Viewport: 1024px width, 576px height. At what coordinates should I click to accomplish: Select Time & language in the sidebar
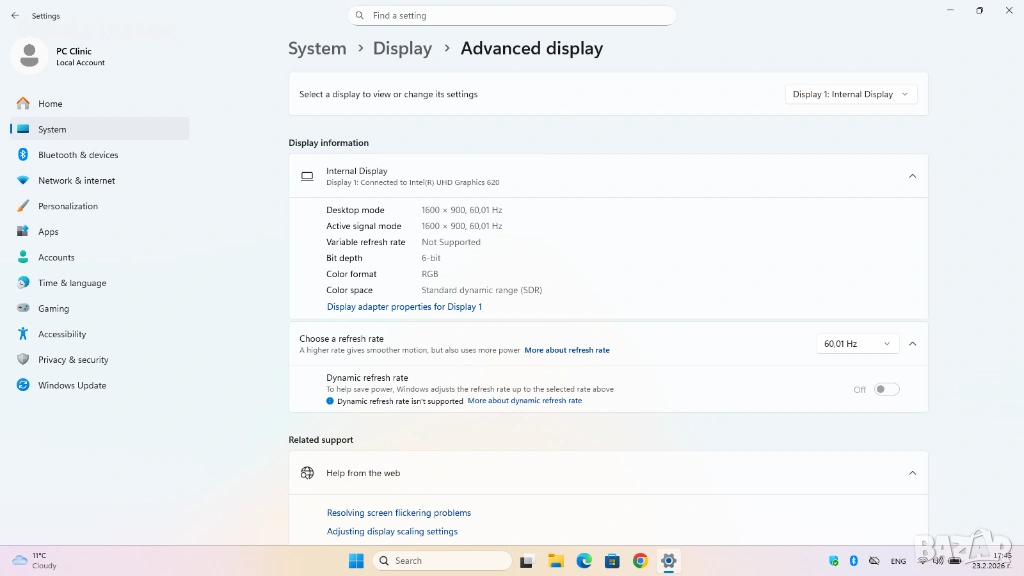(x=72, y=283)
